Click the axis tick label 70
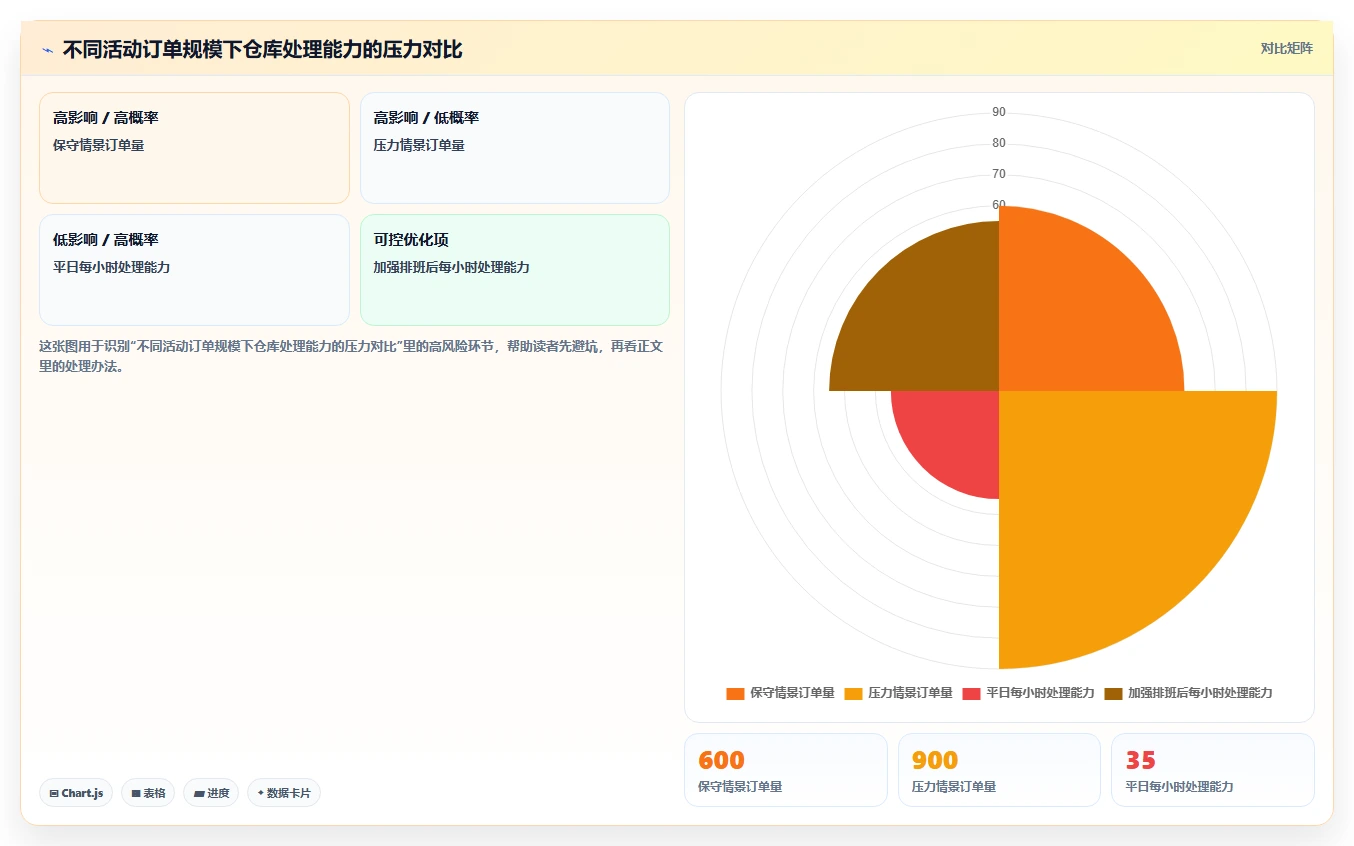This screenshot has width=1354, height=846. (x=999, y=174)
